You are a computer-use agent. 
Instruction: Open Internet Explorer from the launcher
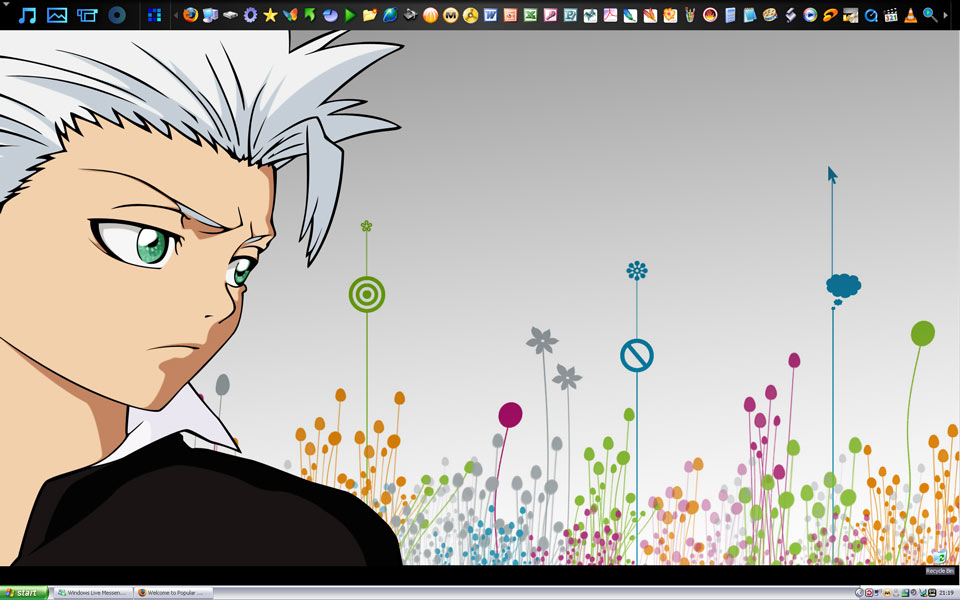(390, 15)
